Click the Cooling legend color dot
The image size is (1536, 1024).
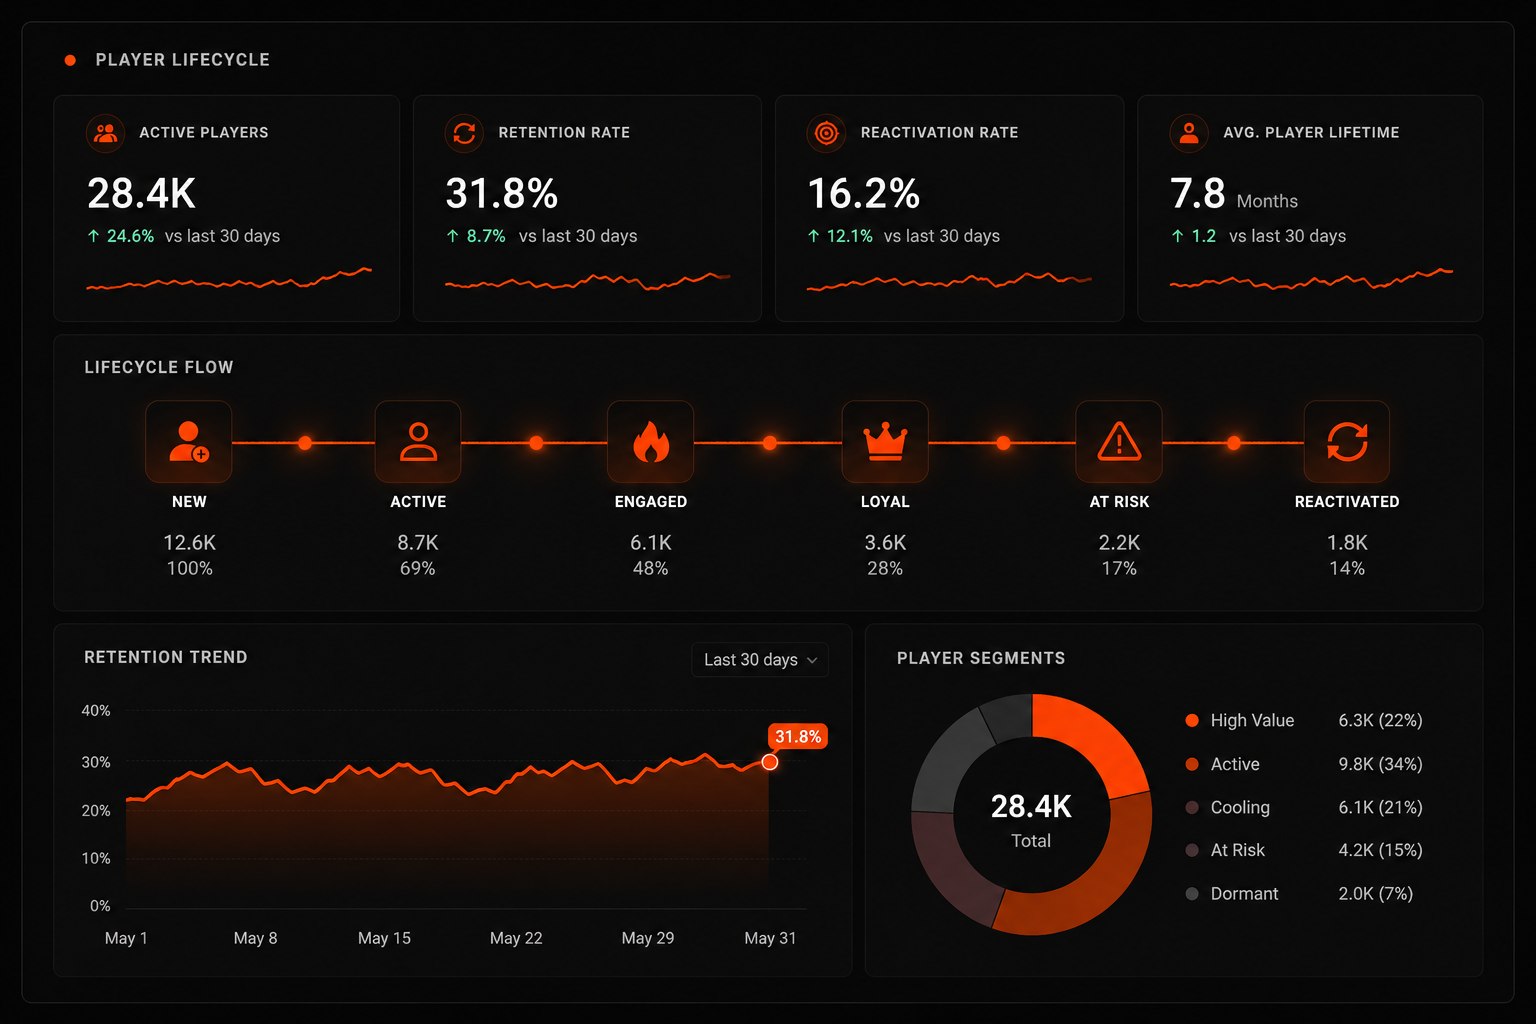click(x=1192, y=807)
